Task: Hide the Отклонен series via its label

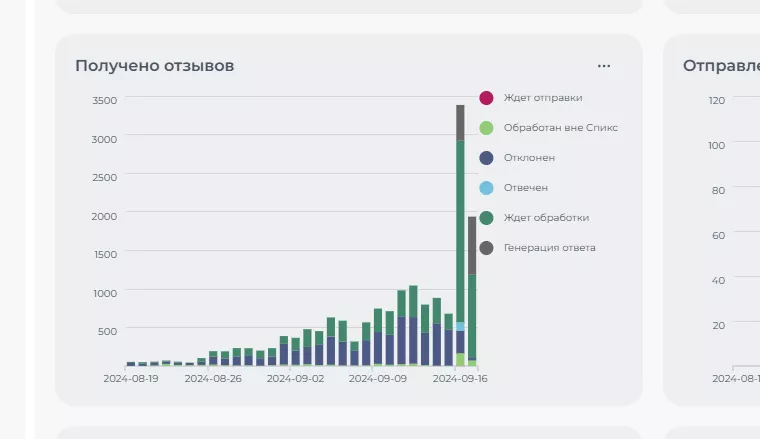Action: coord(529,158)
